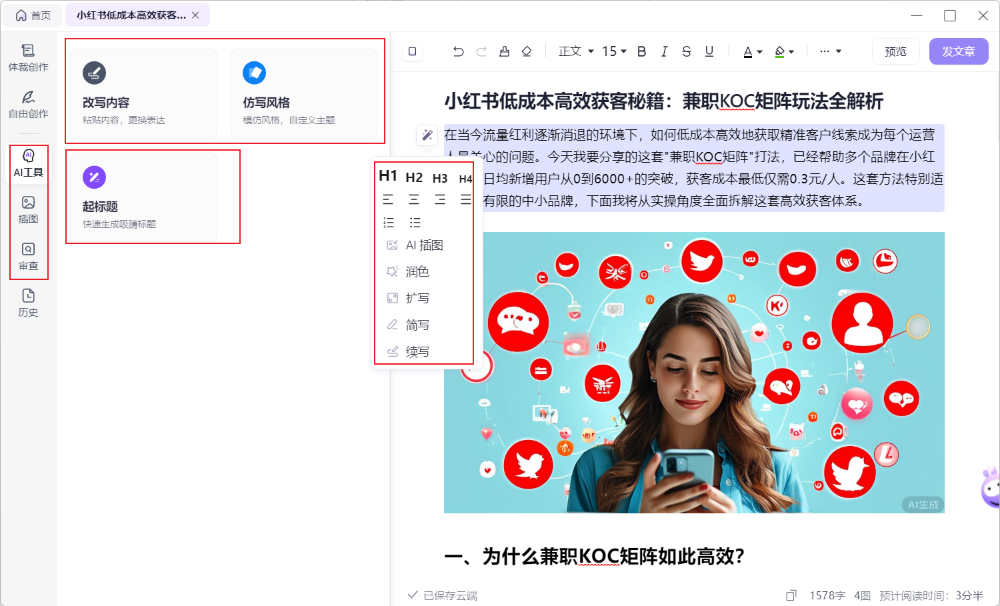The height and width of the screenshot is (606, 1000).
Task: Toggle bold formatting
Action: (642, 52)
